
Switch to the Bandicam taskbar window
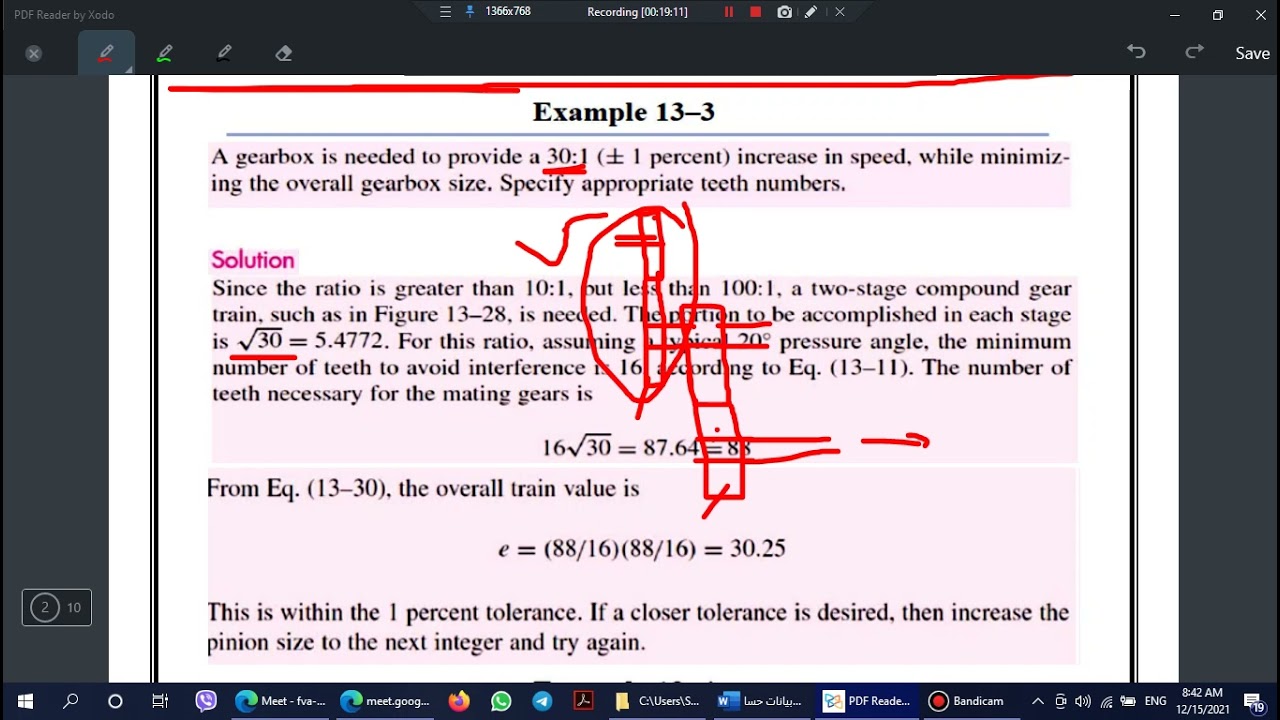tap(968, 701)
